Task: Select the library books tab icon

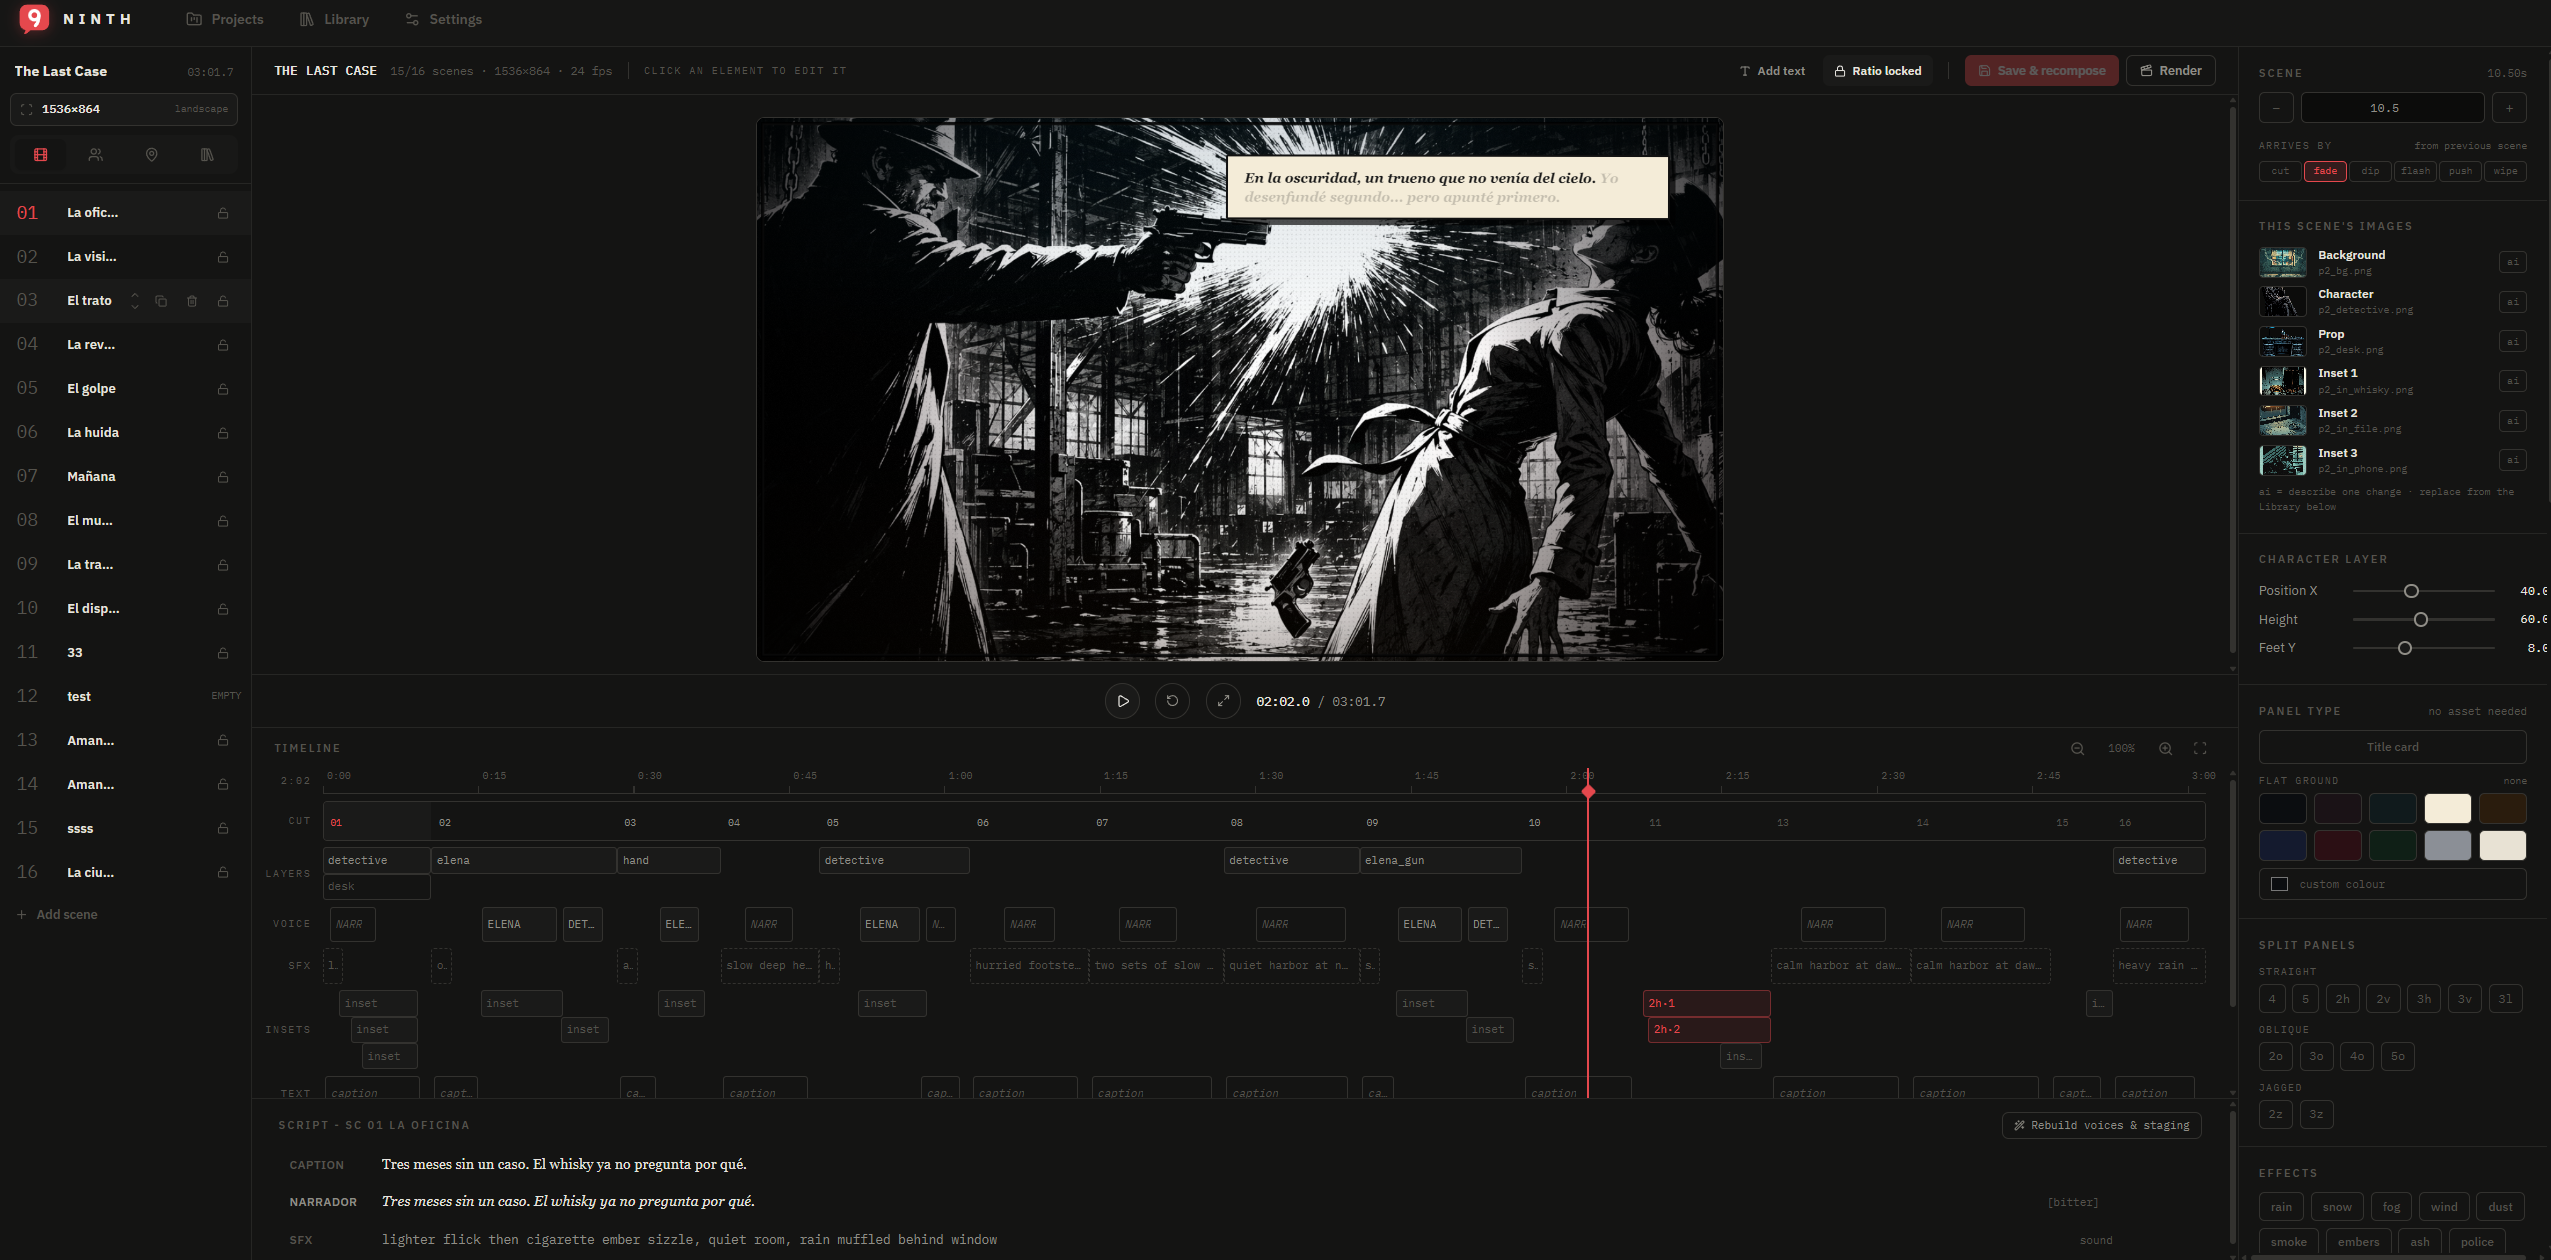Action: coord(207,155)
